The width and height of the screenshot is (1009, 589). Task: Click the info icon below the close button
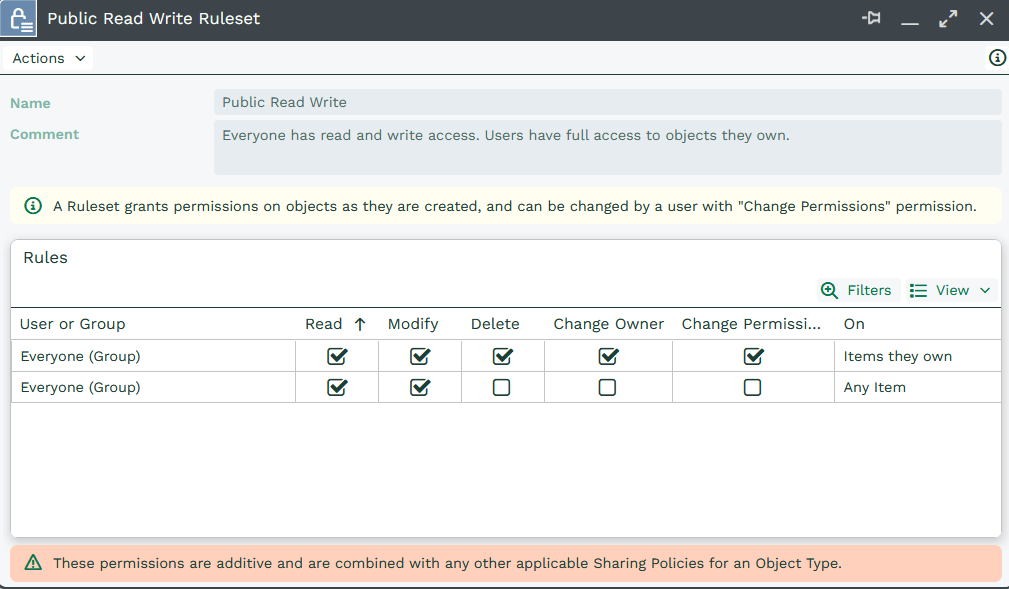click(996, 58)
